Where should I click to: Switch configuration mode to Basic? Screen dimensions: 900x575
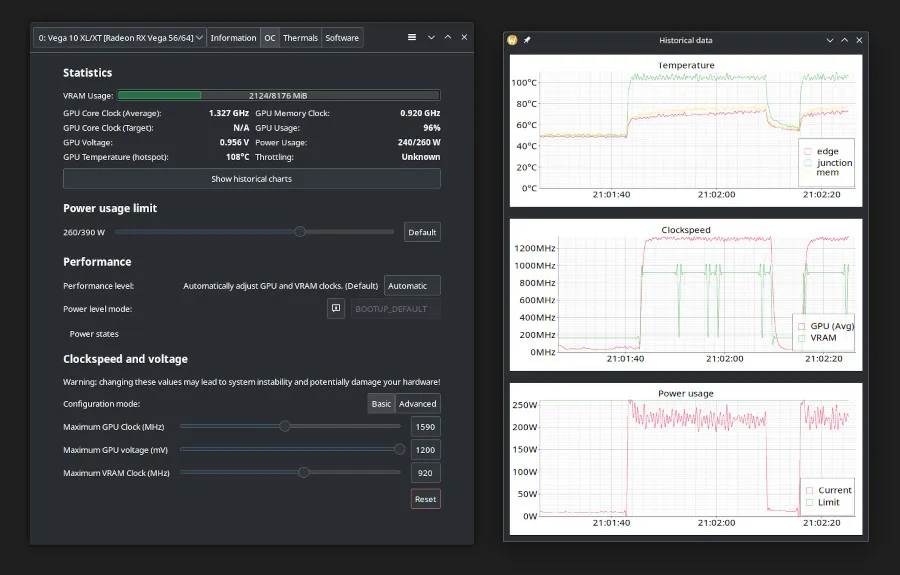(381, 404)
